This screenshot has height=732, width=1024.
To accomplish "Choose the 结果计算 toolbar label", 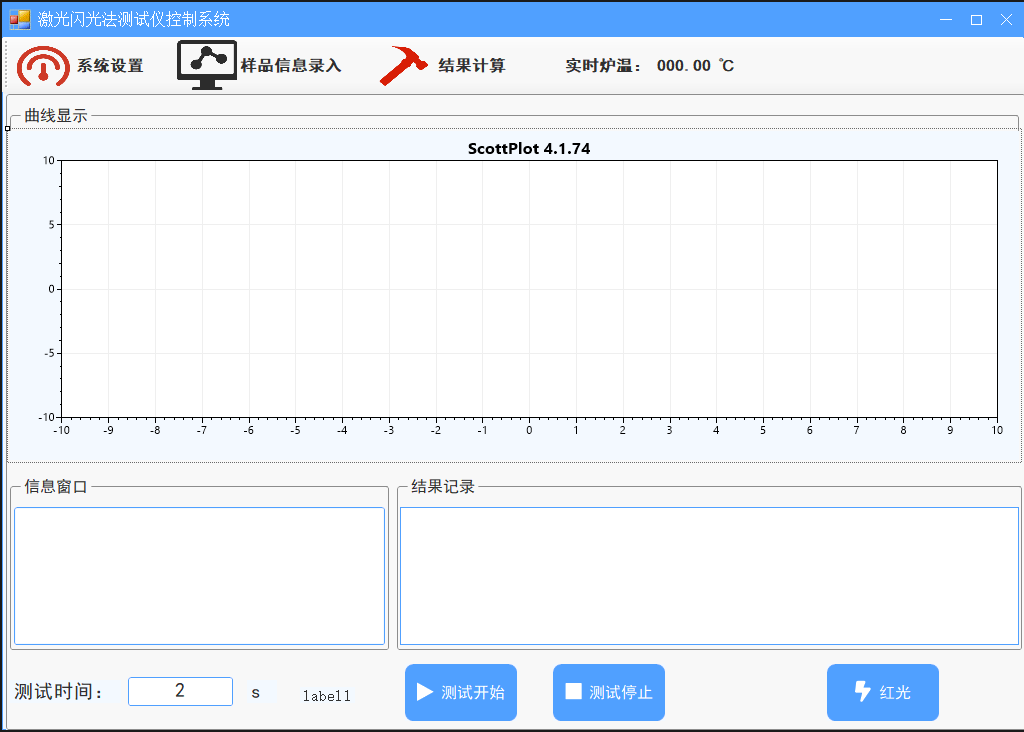I will click(x=472, y=66).
